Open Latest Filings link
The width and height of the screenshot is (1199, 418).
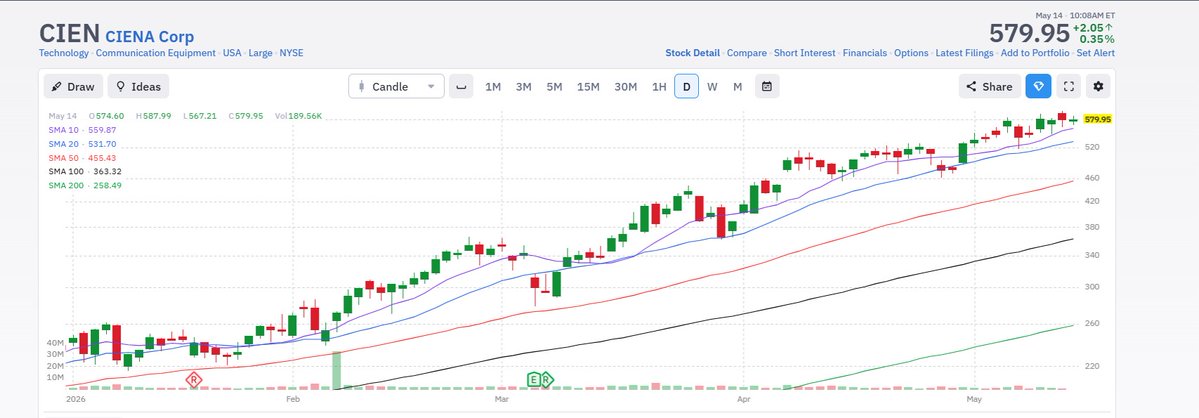pyautogui.click(x=964, y=53)
